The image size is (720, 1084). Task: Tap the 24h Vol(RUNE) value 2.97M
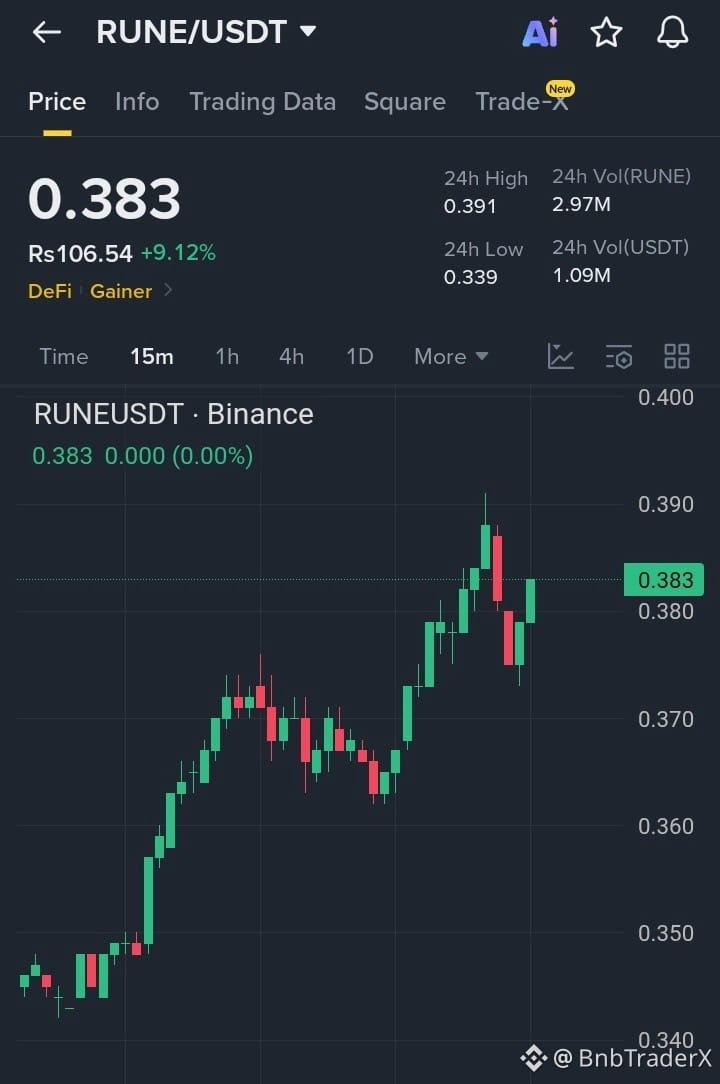coord(581,205)
